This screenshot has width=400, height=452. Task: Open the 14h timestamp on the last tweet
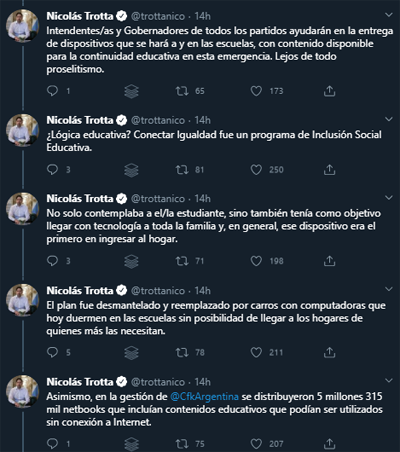click(203, 382)
